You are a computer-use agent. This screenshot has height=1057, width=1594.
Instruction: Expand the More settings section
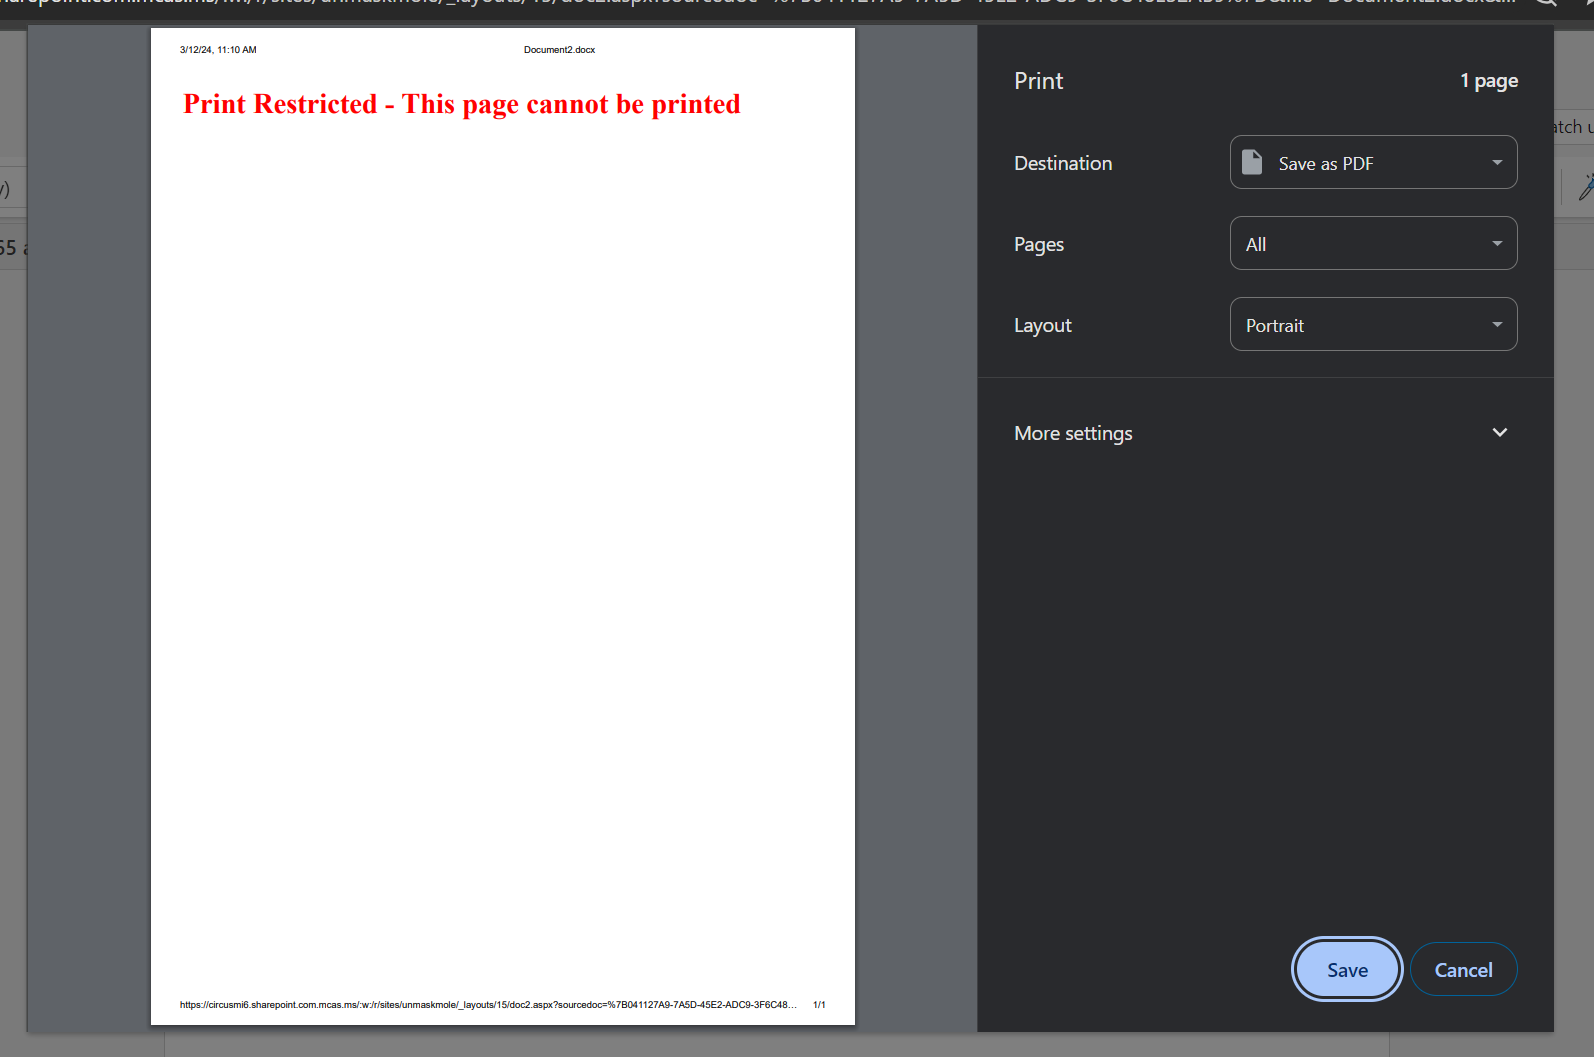(x=1073, y=433)
